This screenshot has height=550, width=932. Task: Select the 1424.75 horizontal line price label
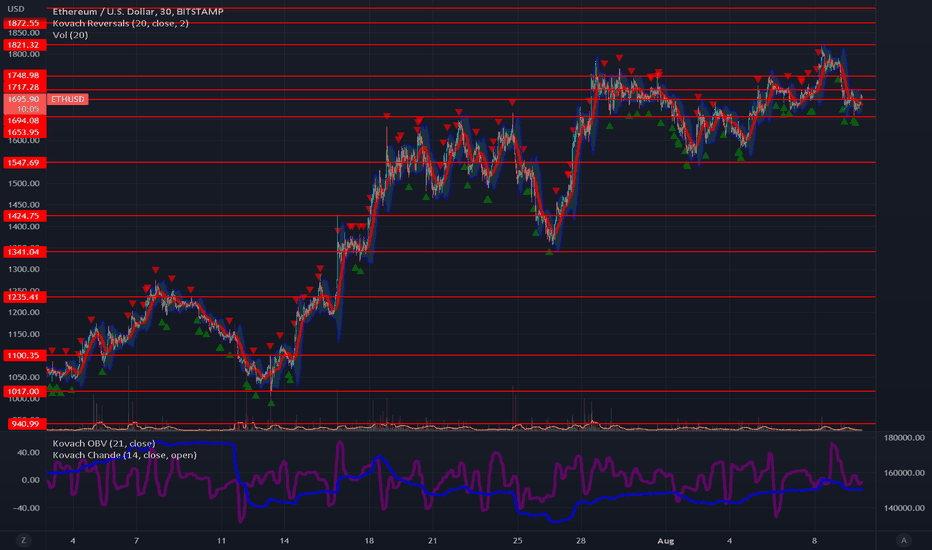(24, 216)
